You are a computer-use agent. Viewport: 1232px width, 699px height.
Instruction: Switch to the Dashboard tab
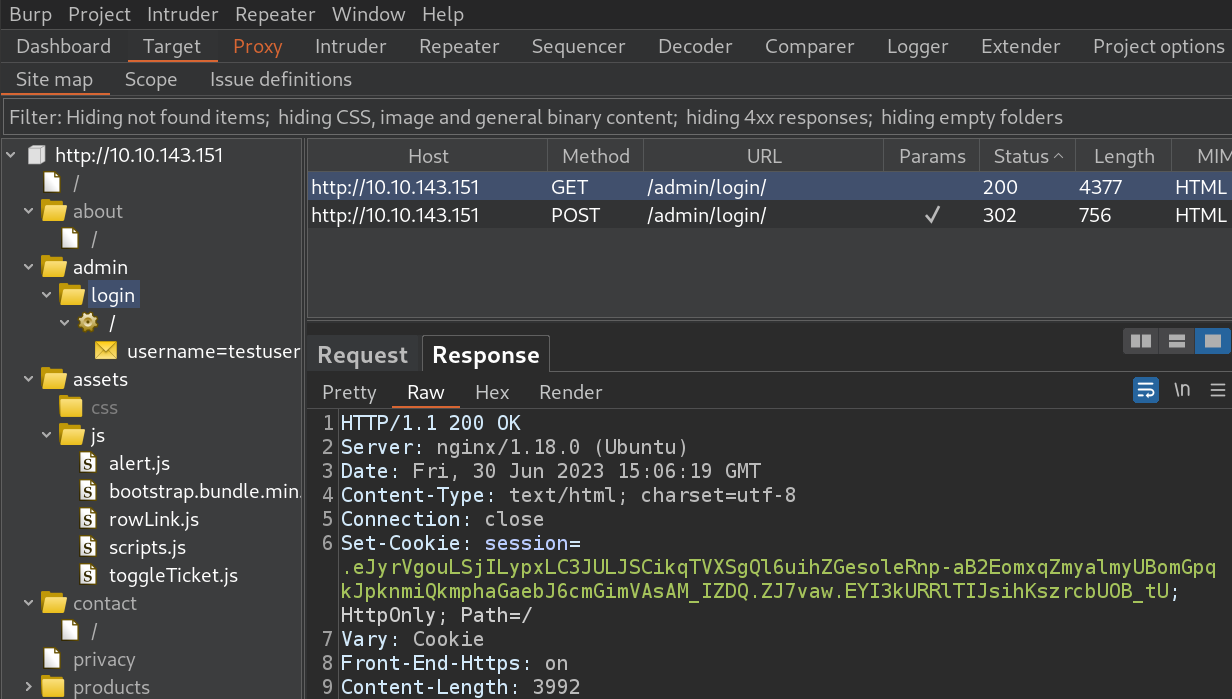pos(64,46)
